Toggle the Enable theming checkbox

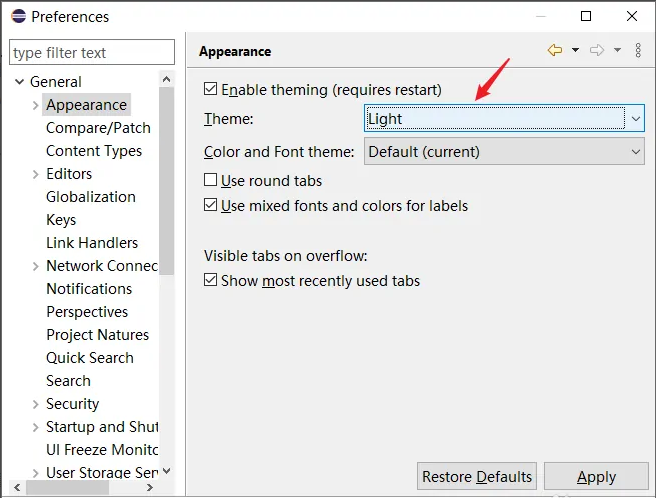click(211, 89)
